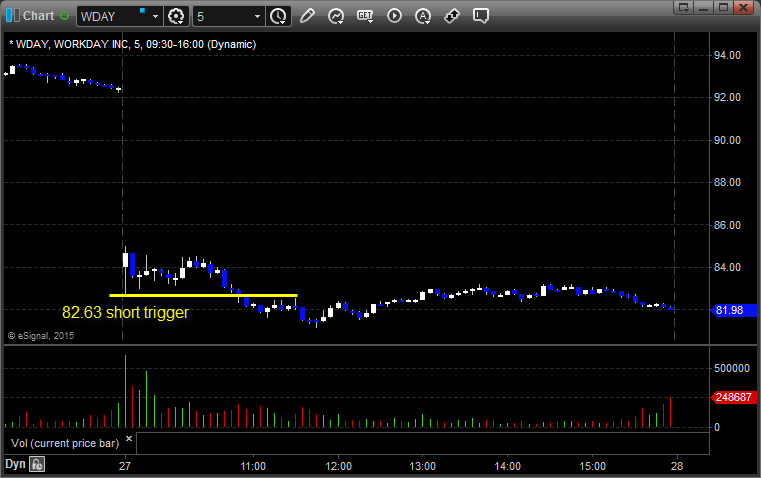Minimize the chart window
Viewport: 761px width, 478px height.
704,7
